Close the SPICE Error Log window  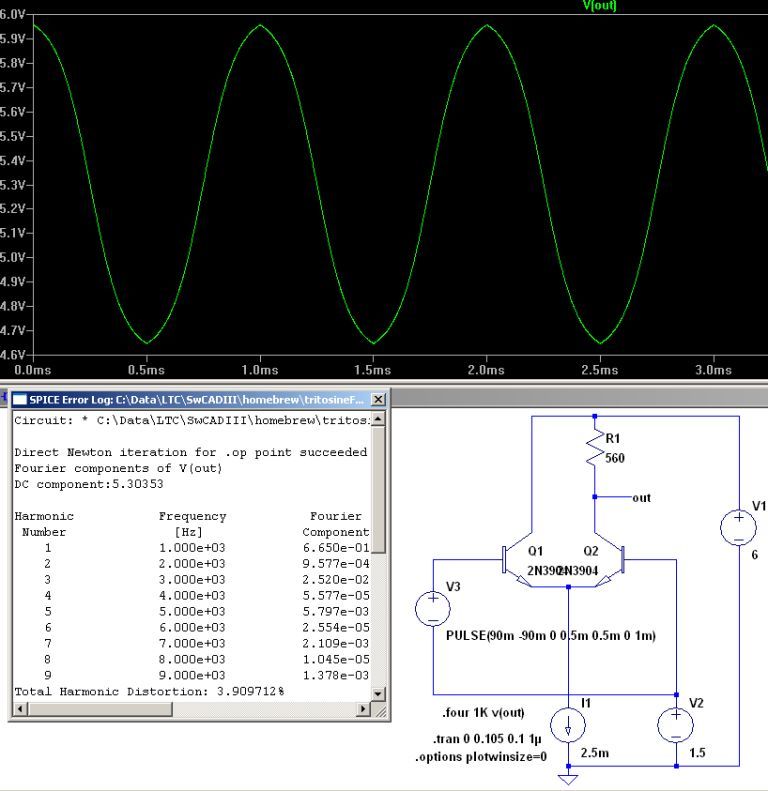(x=377, y=400)
